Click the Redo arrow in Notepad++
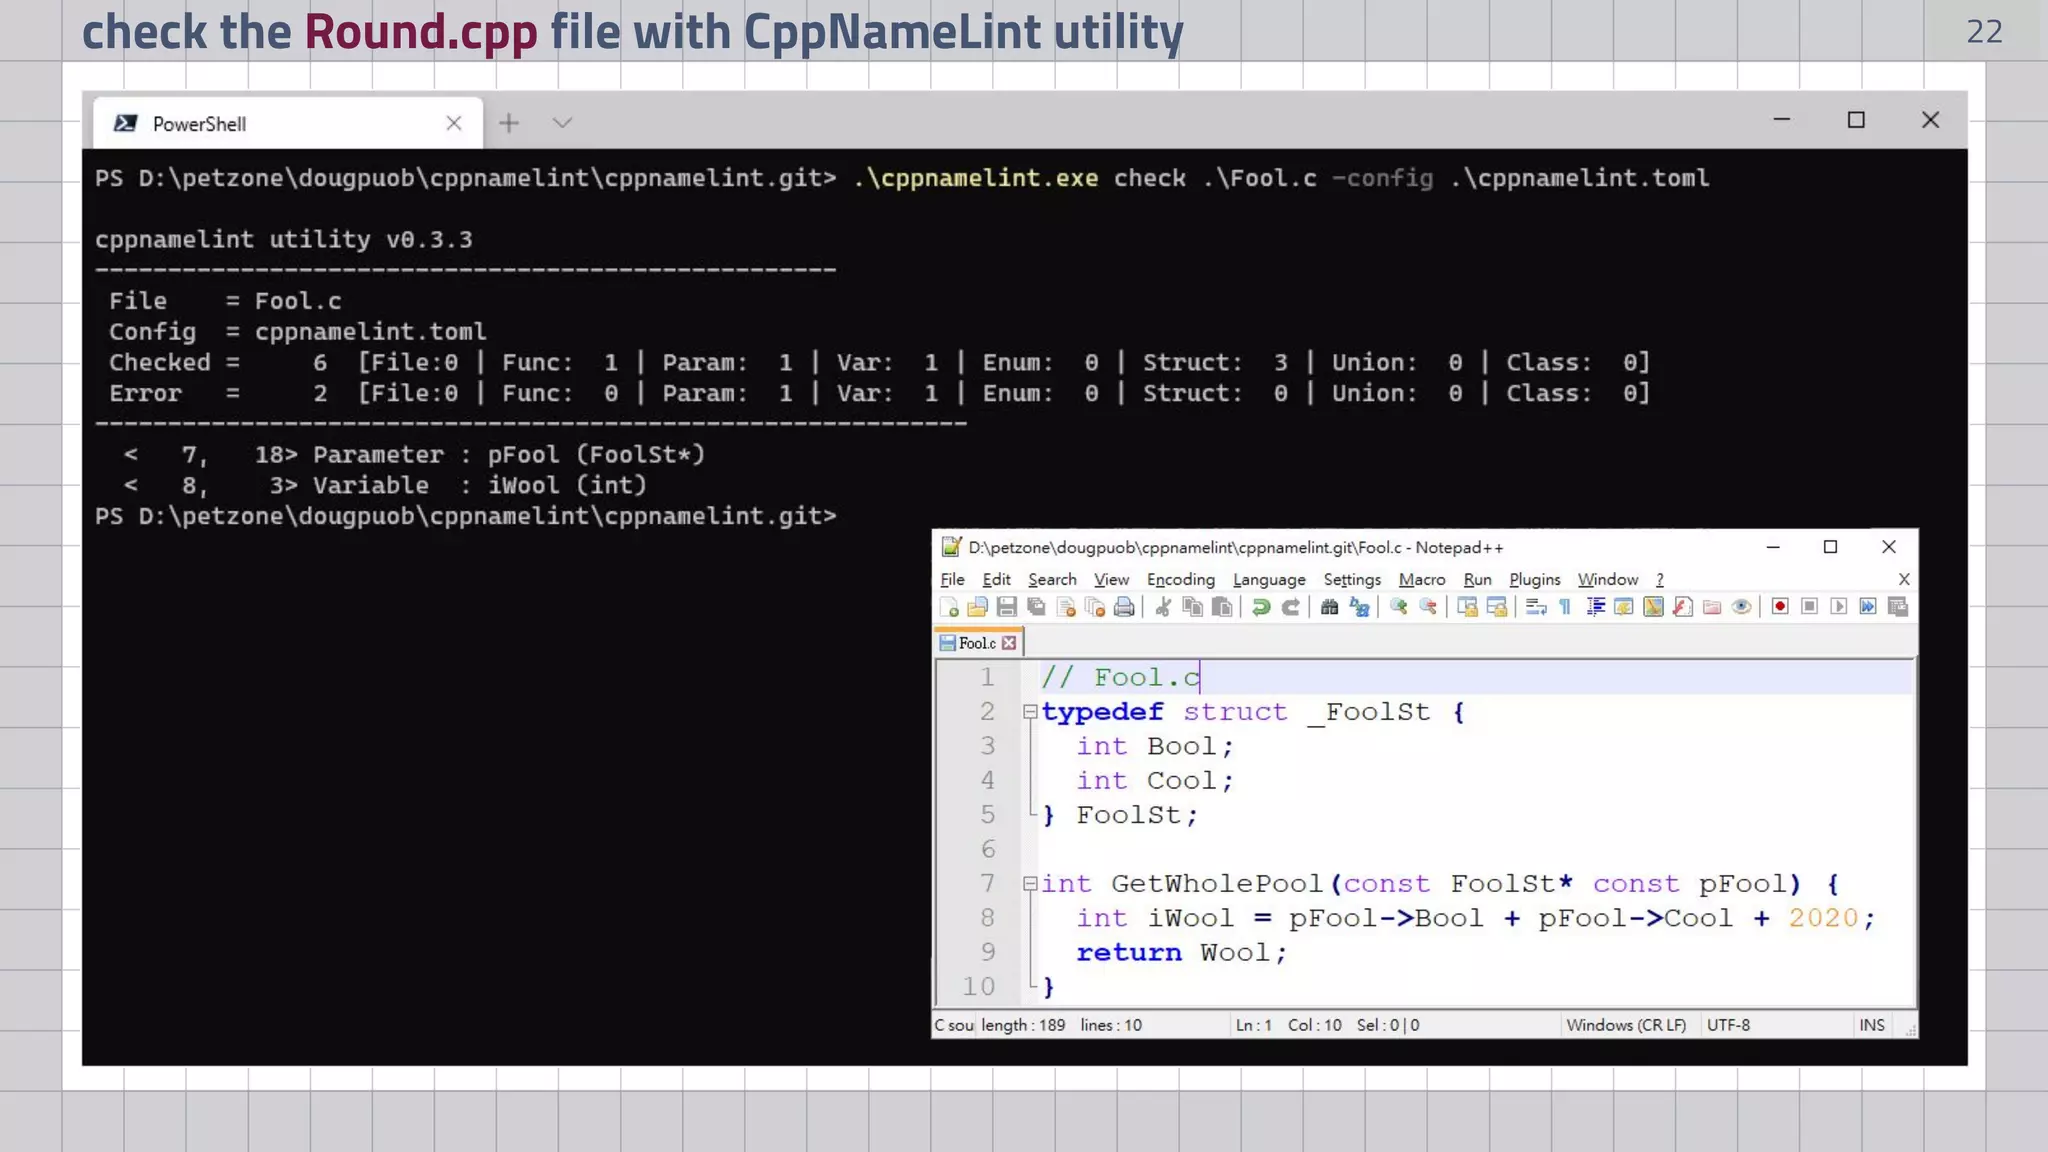This screenshot has height=1152, width=2048. point(1291,607)
